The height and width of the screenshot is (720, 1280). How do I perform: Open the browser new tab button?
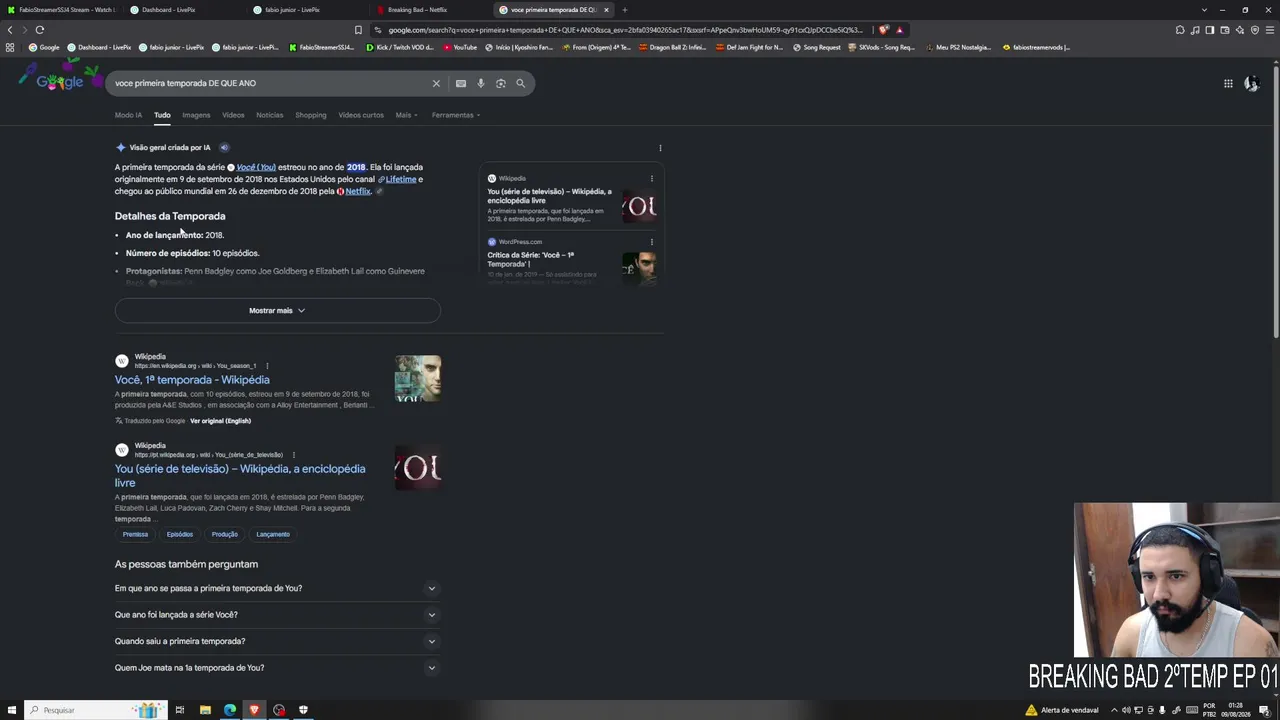[x=625, y=10]
